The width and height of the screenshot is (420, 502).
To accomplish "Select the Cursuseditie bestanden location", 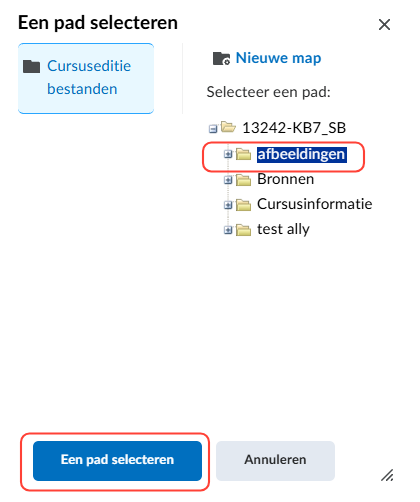I will [x=86, y=78].
